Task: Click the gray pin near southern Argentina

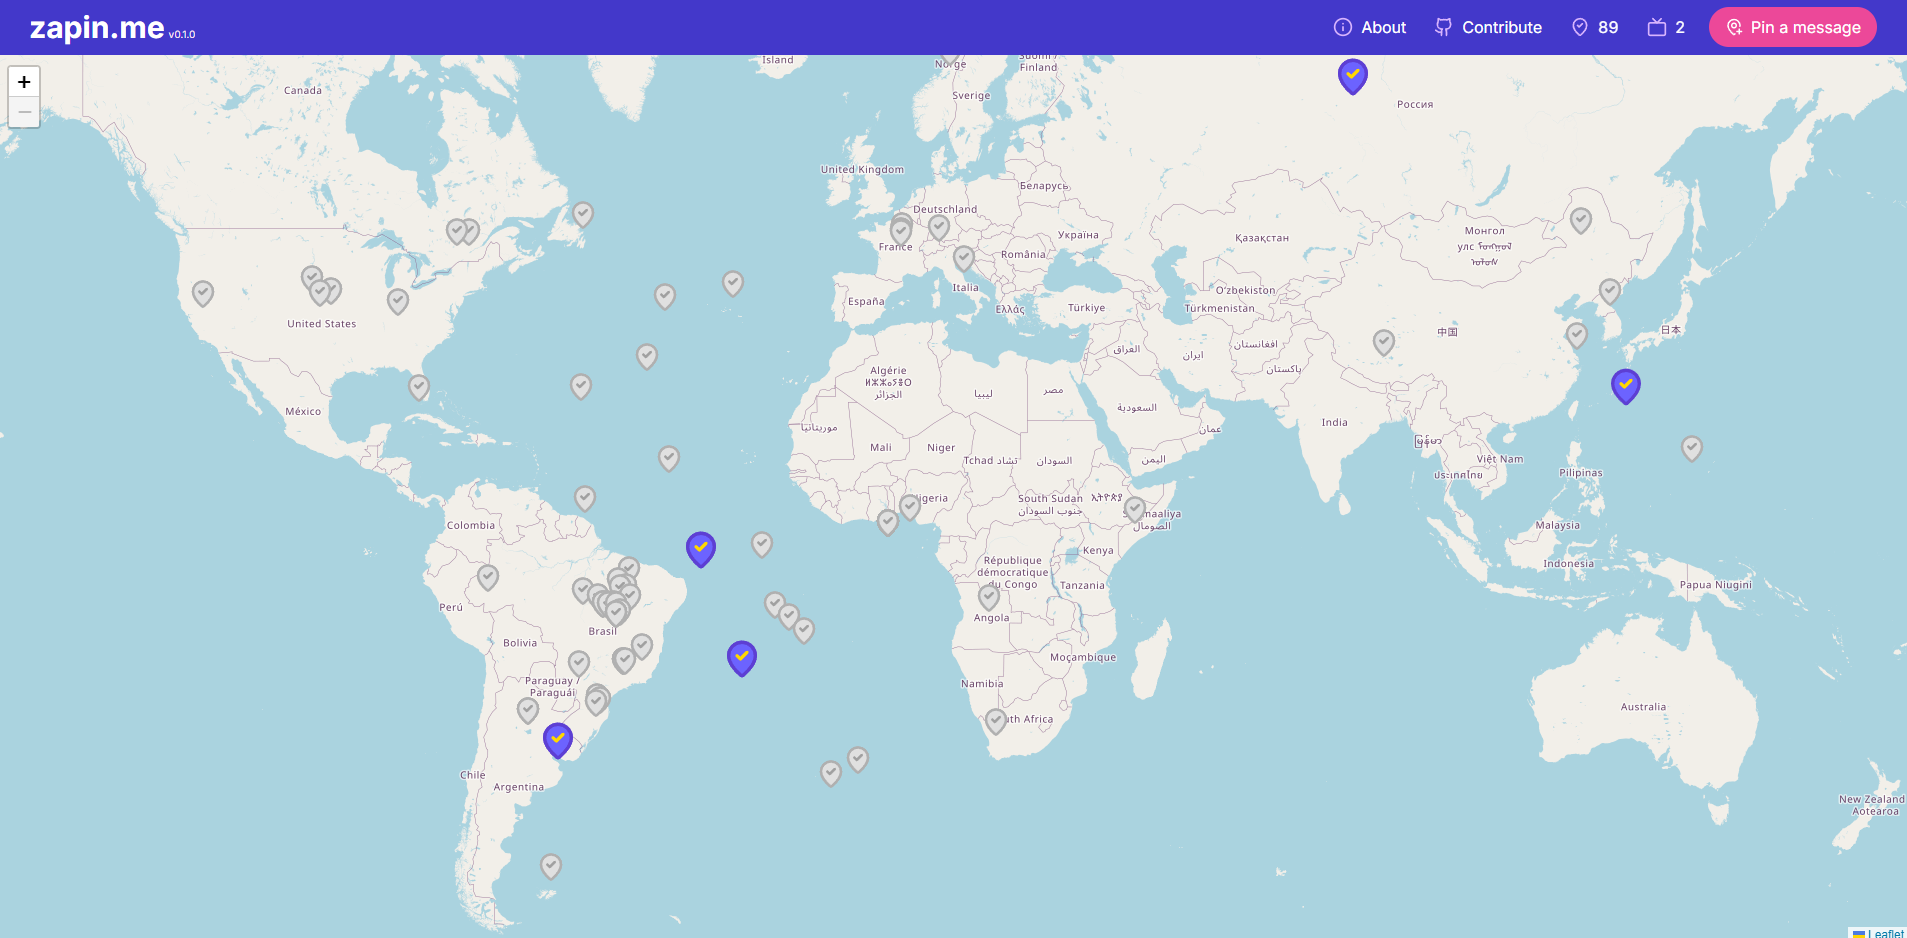Action: [x=550, y=865]
